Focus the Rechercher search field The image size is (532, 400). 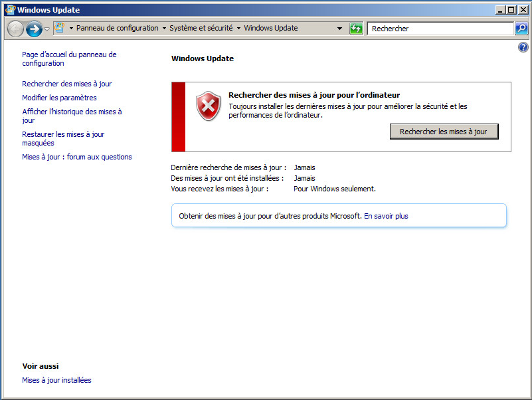coord(440,28)
